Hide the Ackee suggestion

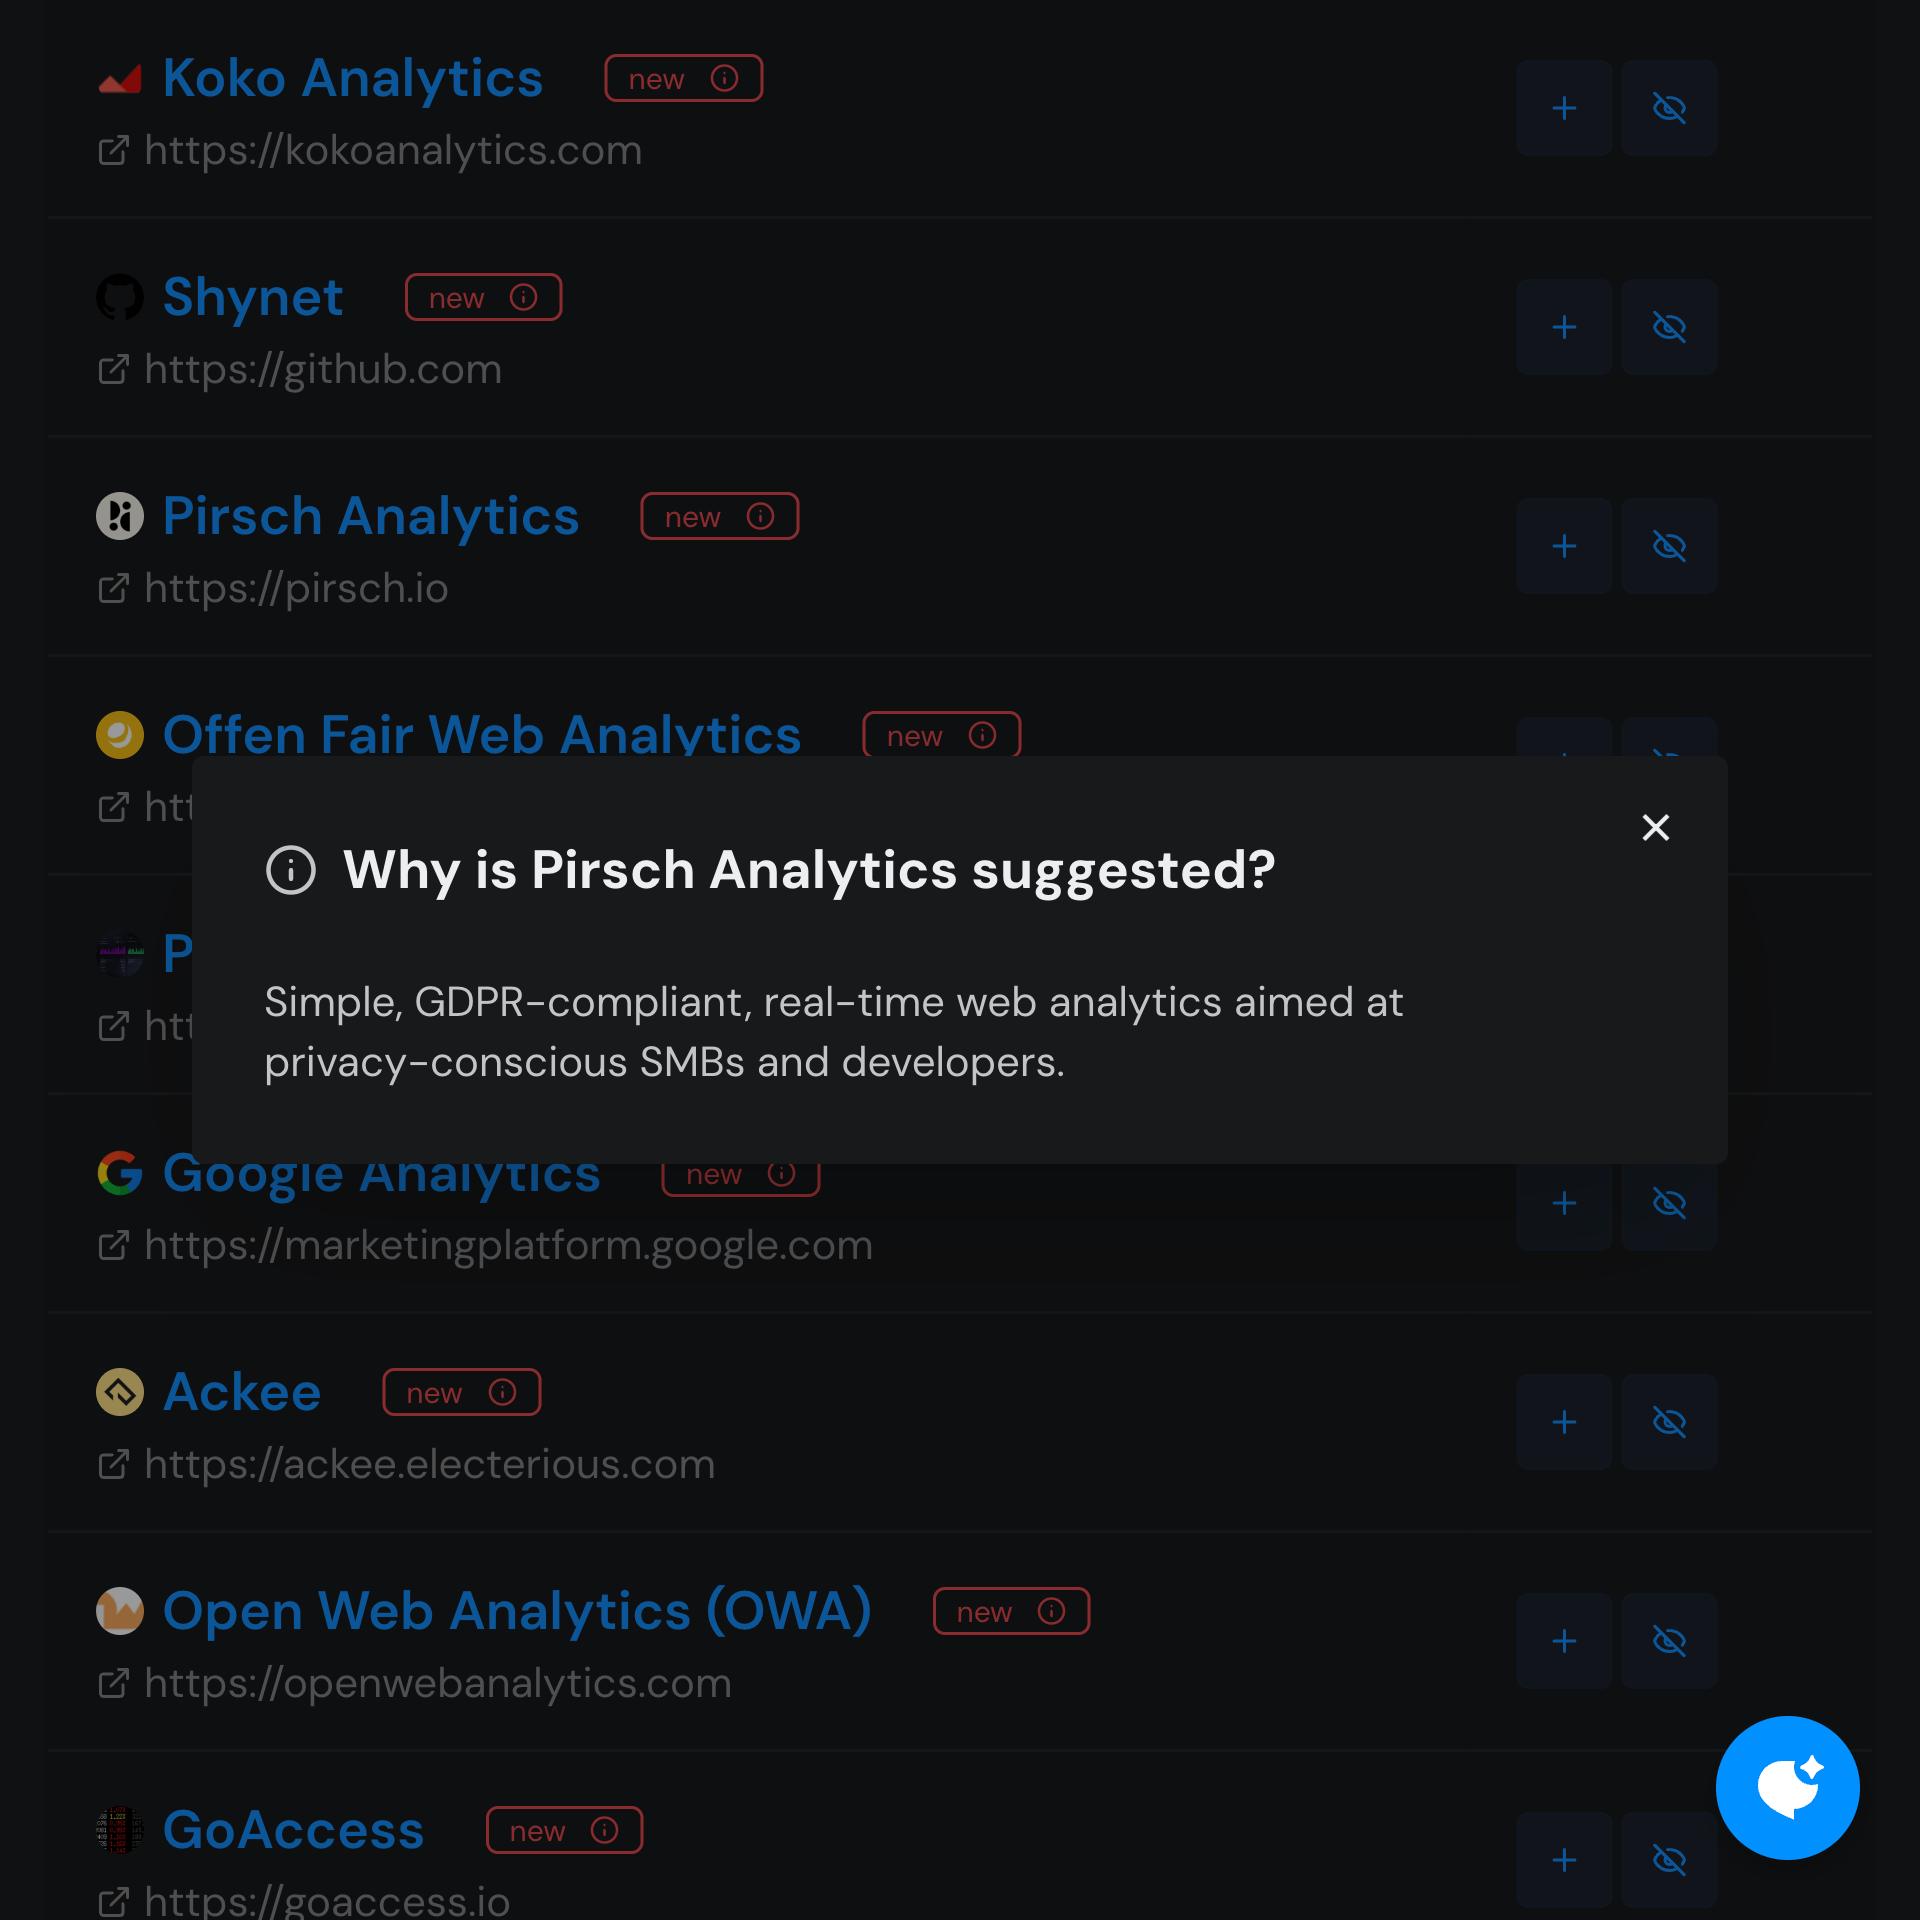[1669, 1422]
